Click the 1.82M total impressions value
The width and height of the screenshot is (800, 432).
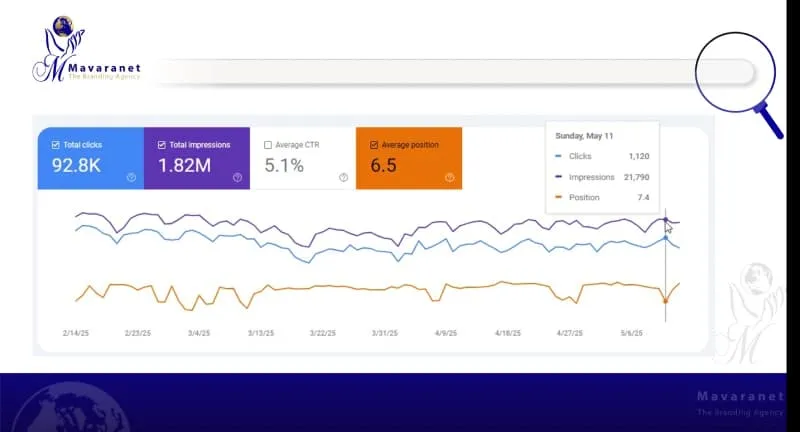click(x=184, y=166)
